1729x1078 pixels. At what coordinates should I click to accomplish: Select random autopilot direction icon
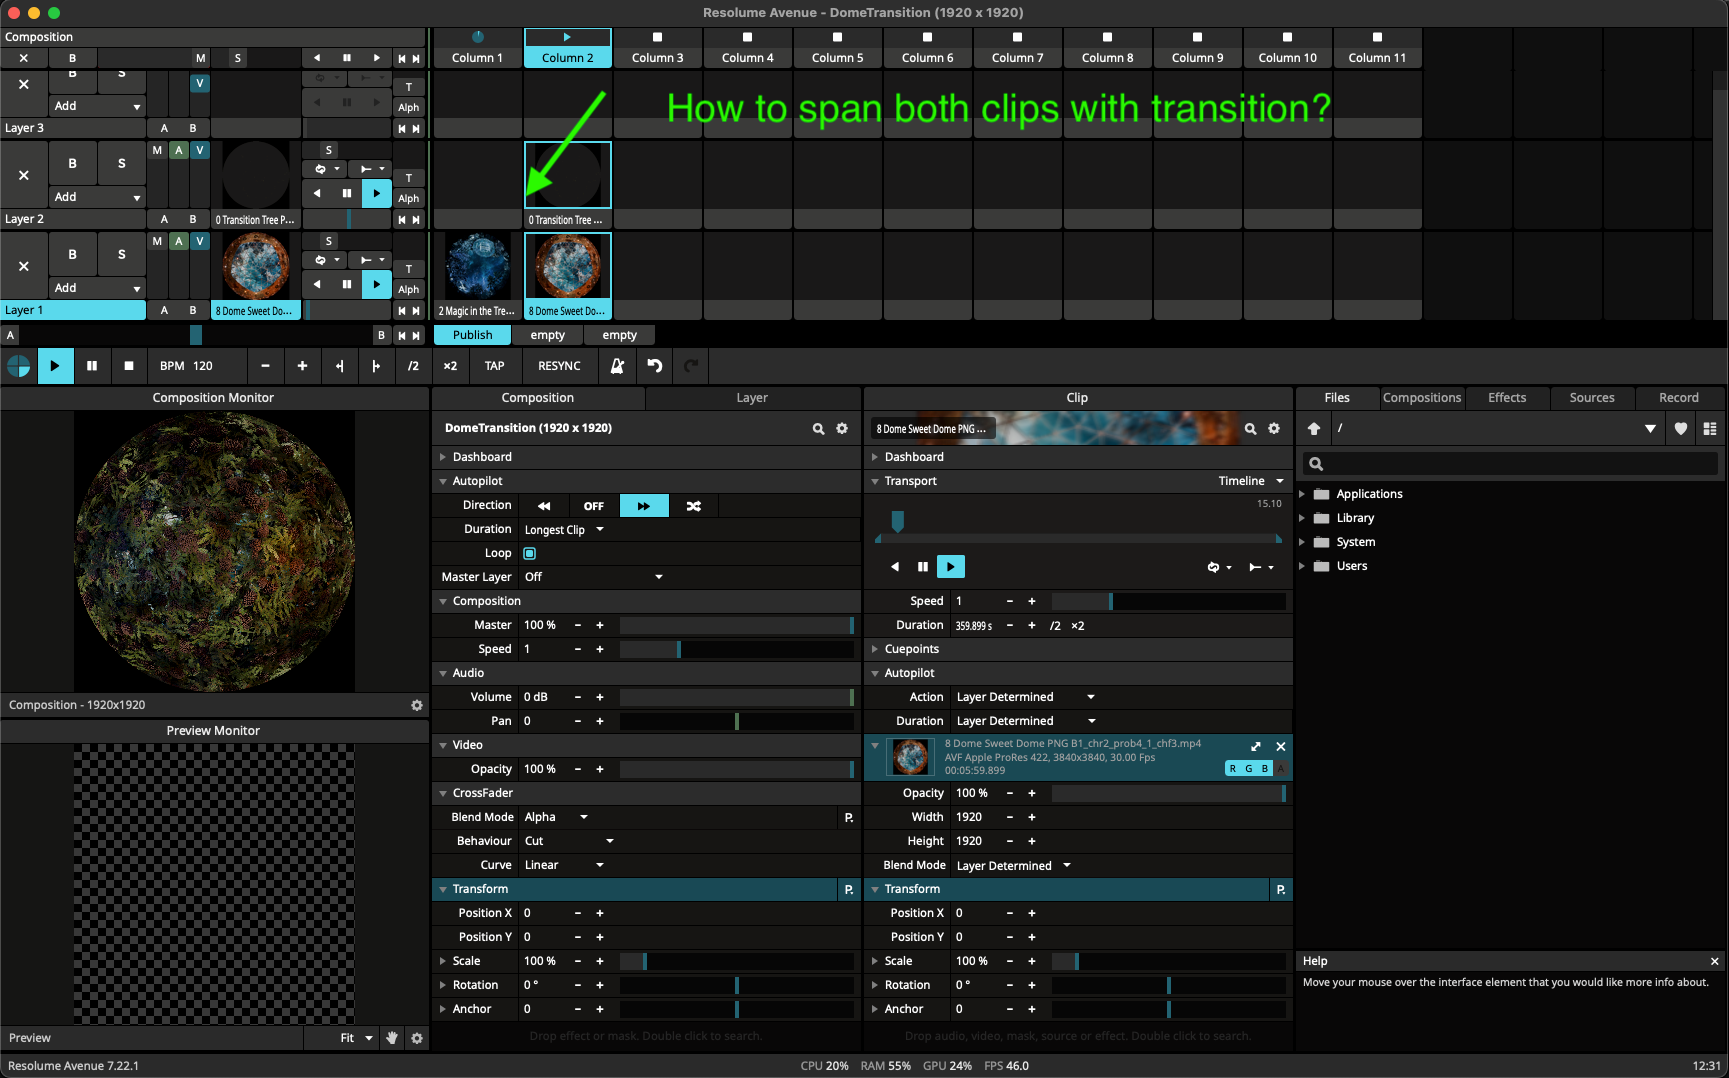tap(693, 506)
